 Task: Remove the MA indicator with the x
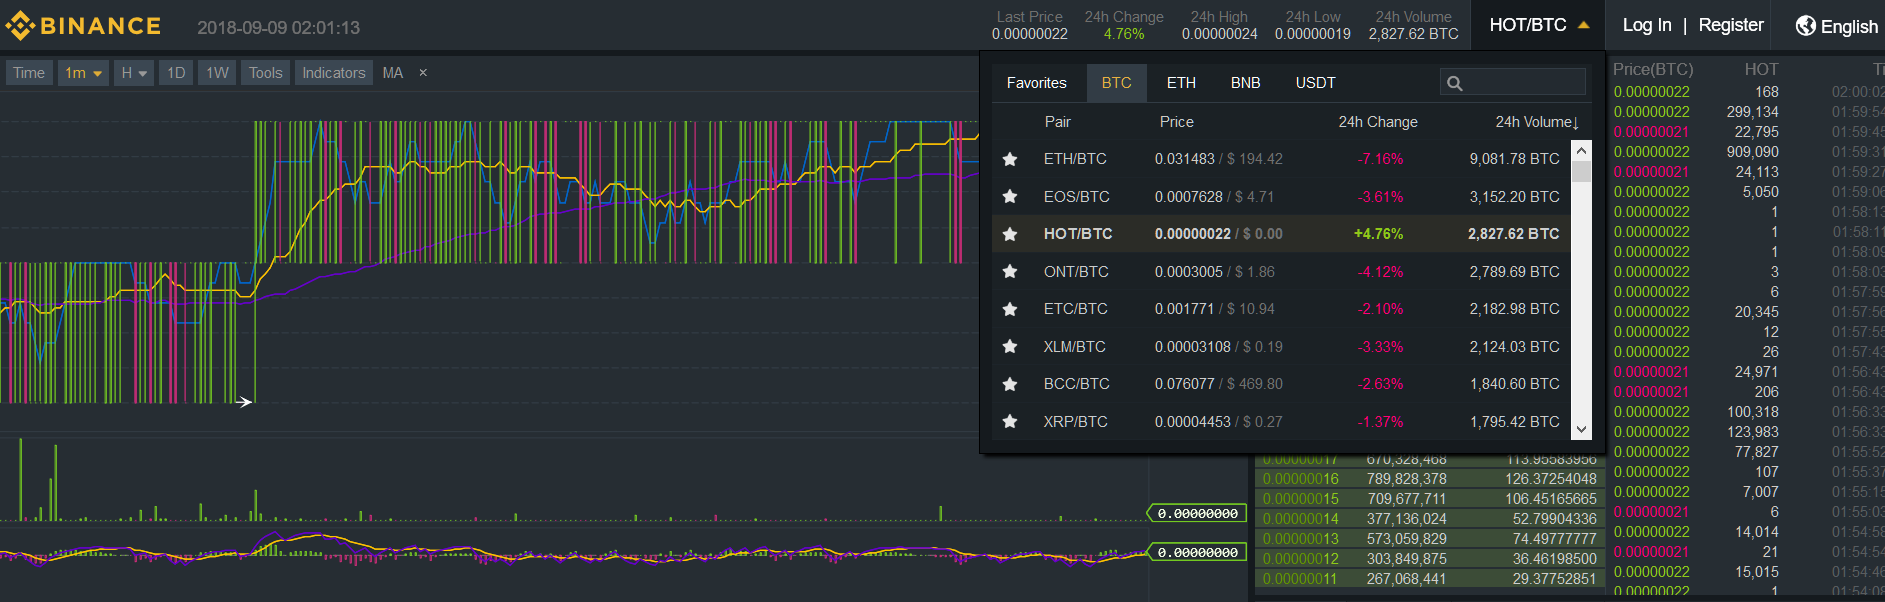tap(423, 73)
